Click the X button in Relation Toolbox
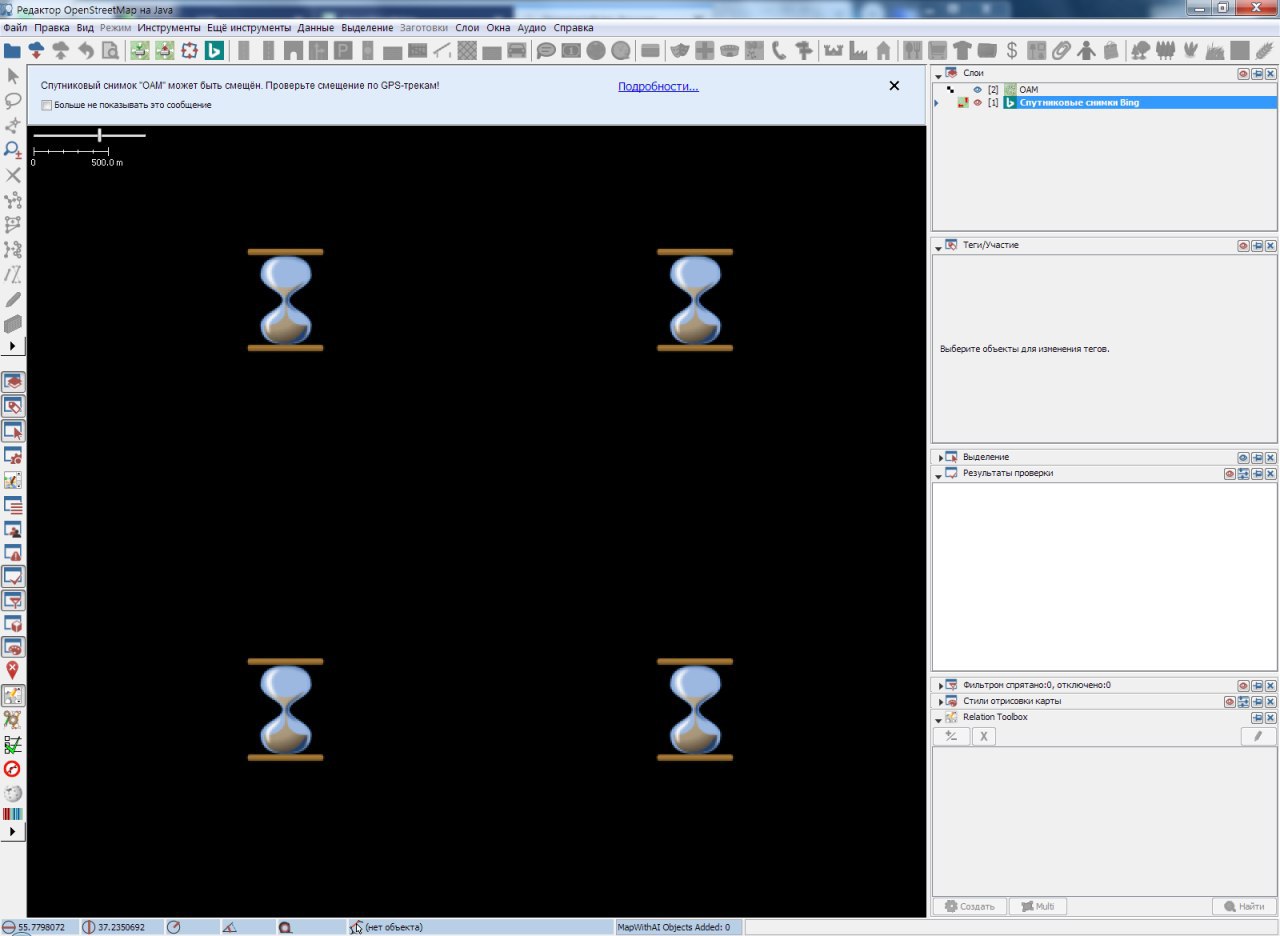1280x936 pixels. coord(984,737)
